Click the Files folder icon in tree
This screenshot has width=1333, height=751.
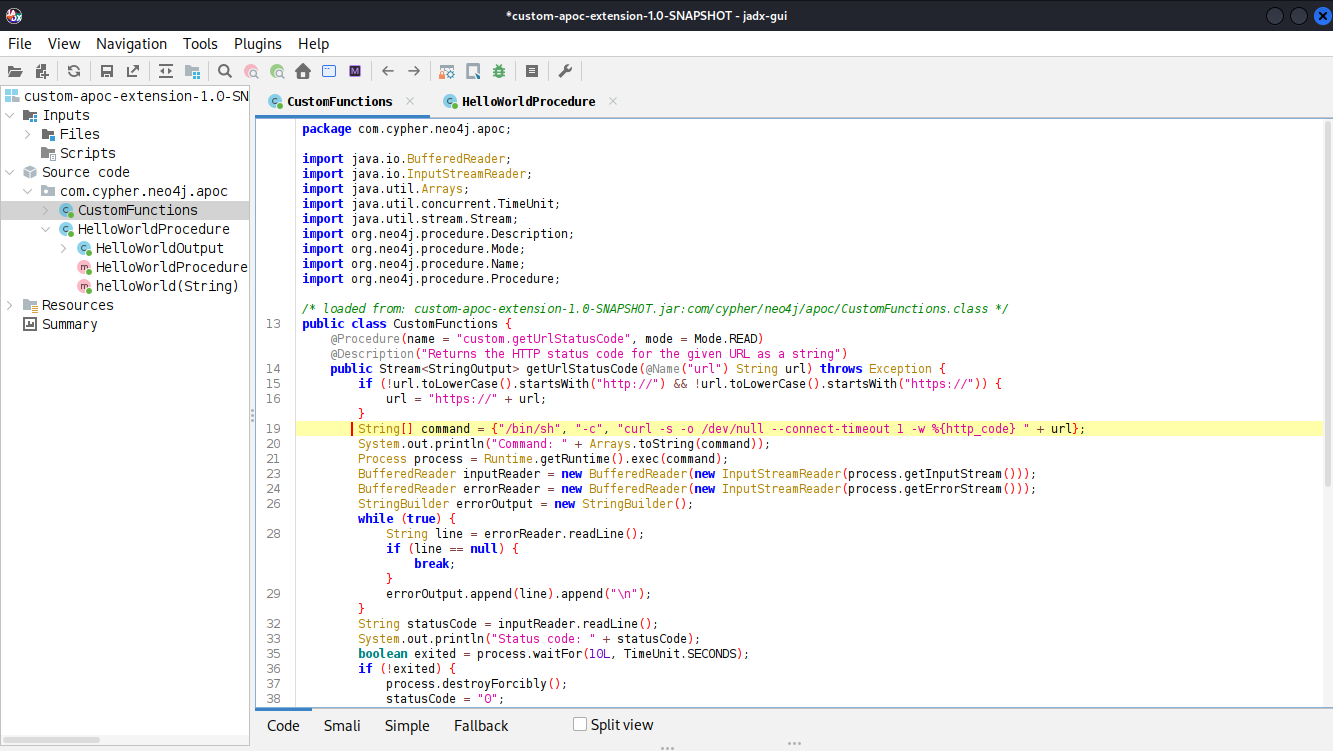[49, 134]
